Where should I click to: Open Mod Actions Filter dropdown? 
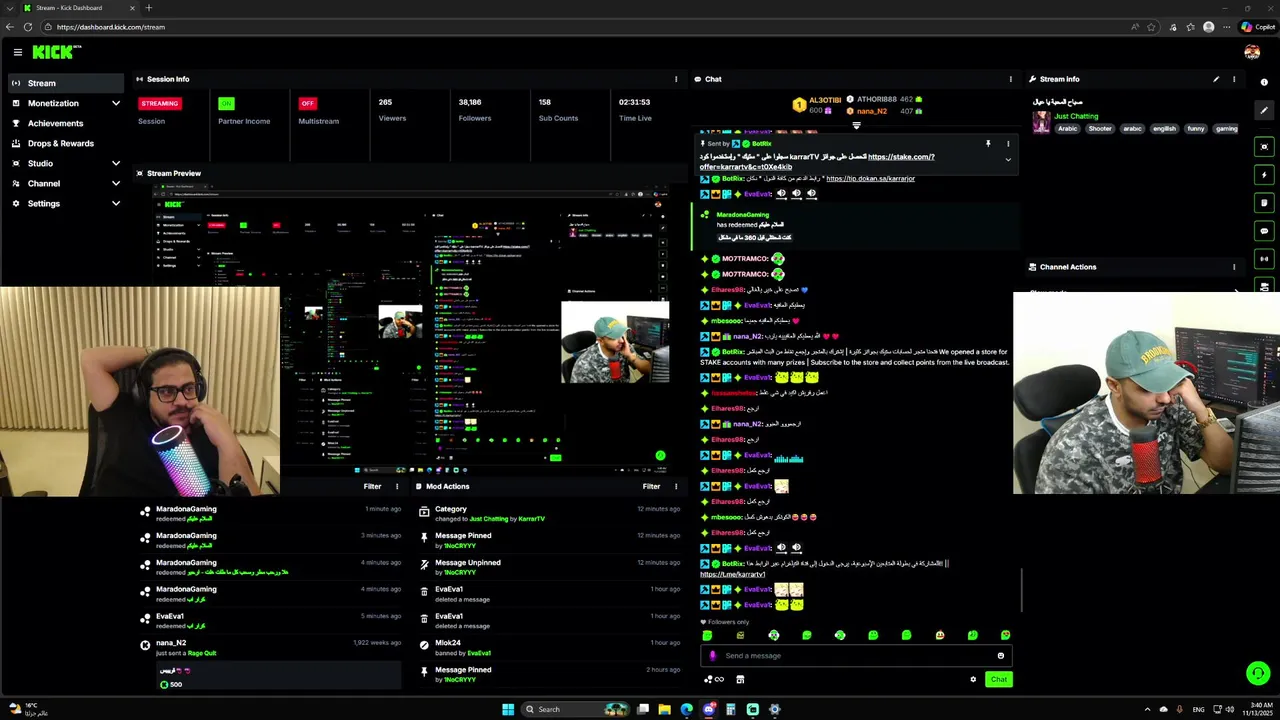click(651, 487)
